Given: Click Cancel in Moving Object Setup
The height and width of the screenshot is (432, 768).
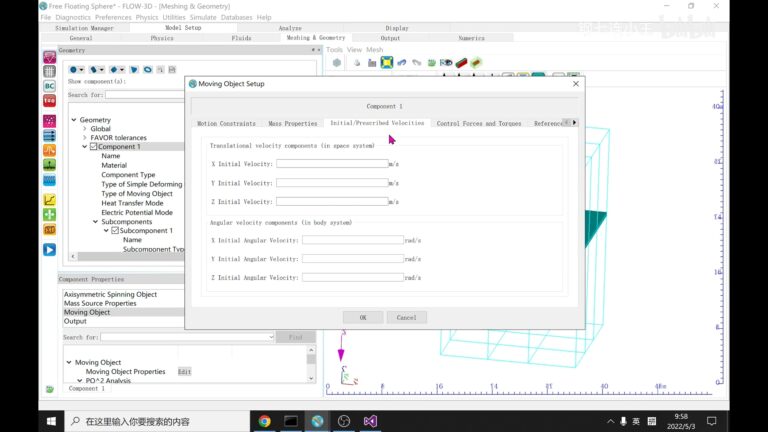Looking at the screenshot, I should tap(407, 317).
